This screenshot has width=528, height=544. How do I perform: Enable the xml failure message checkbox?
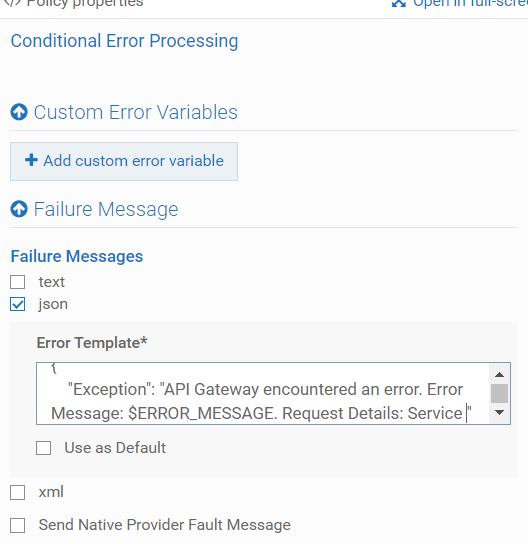17,492
